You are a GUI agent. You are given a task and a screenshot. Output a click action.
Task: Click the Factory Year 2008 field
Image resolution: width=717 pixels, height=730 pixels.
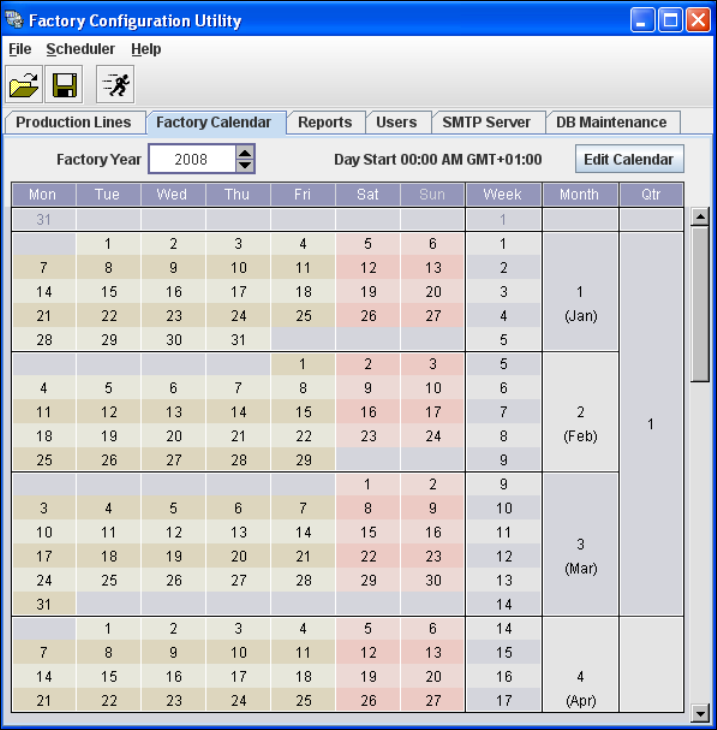192,159
